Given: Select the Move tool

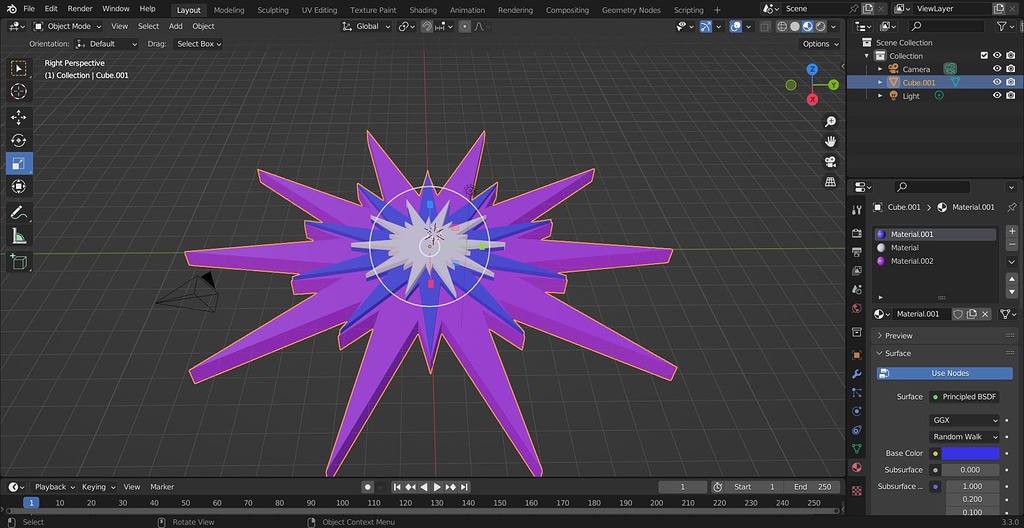Looking at the screenshot, I should tap(19, 118).
